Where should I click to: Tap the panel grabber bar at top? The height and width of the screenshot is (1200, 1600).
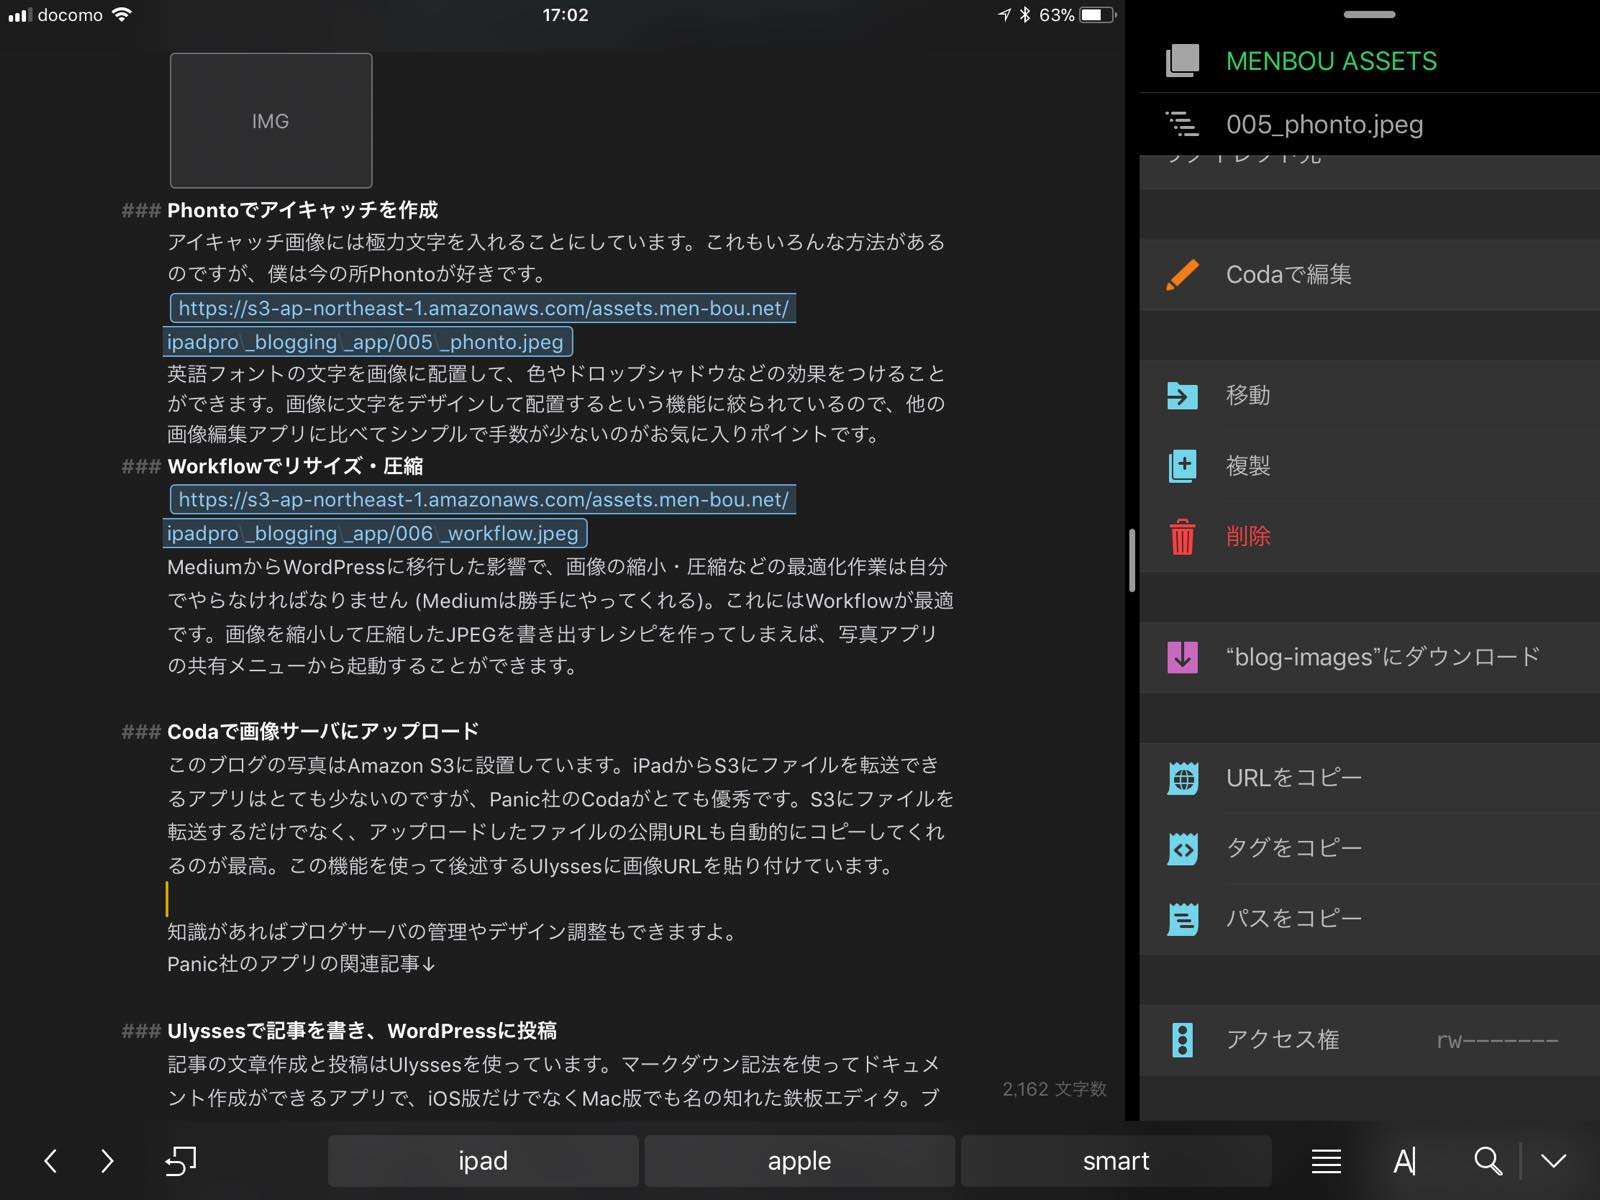click(x=1369, y=15)
